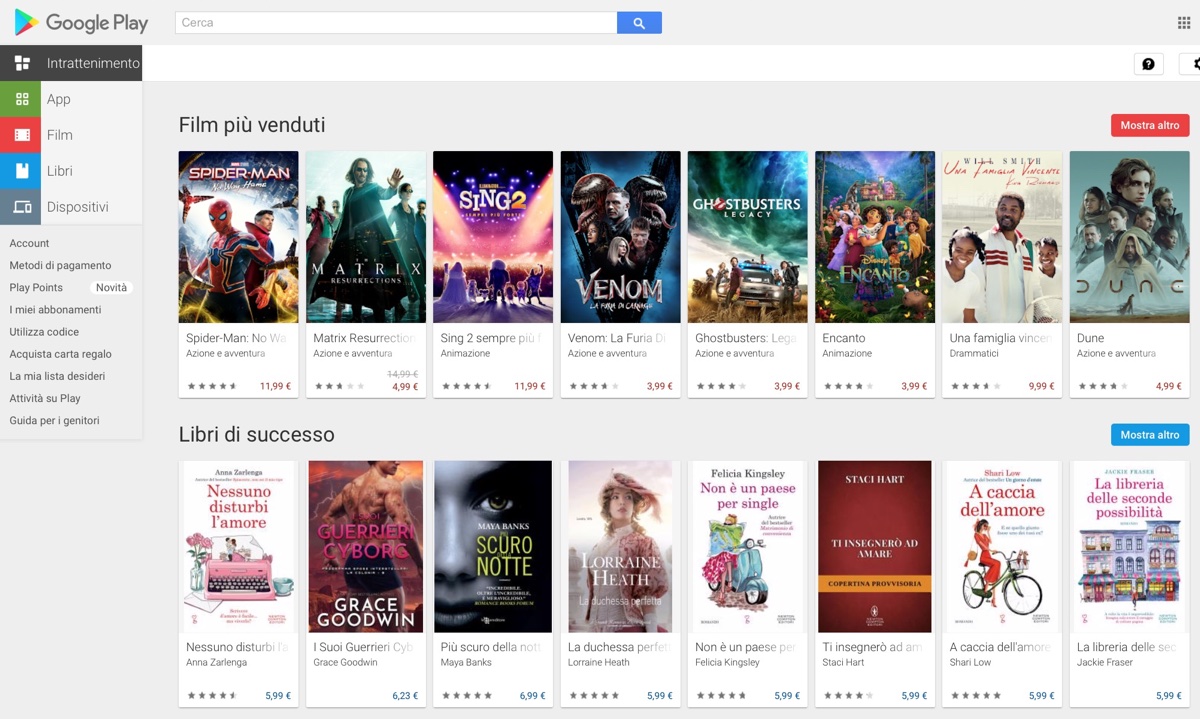Click La mia lista desideri

55,375
